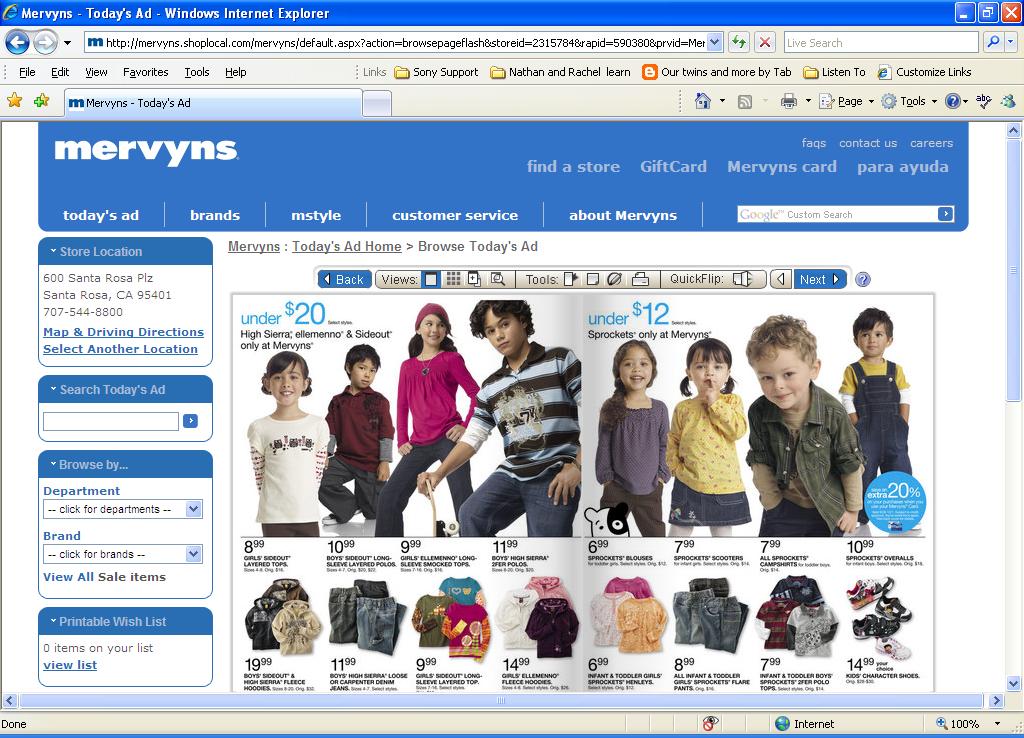Switch to the thumbnail grid view icon

tap(453, 280)
